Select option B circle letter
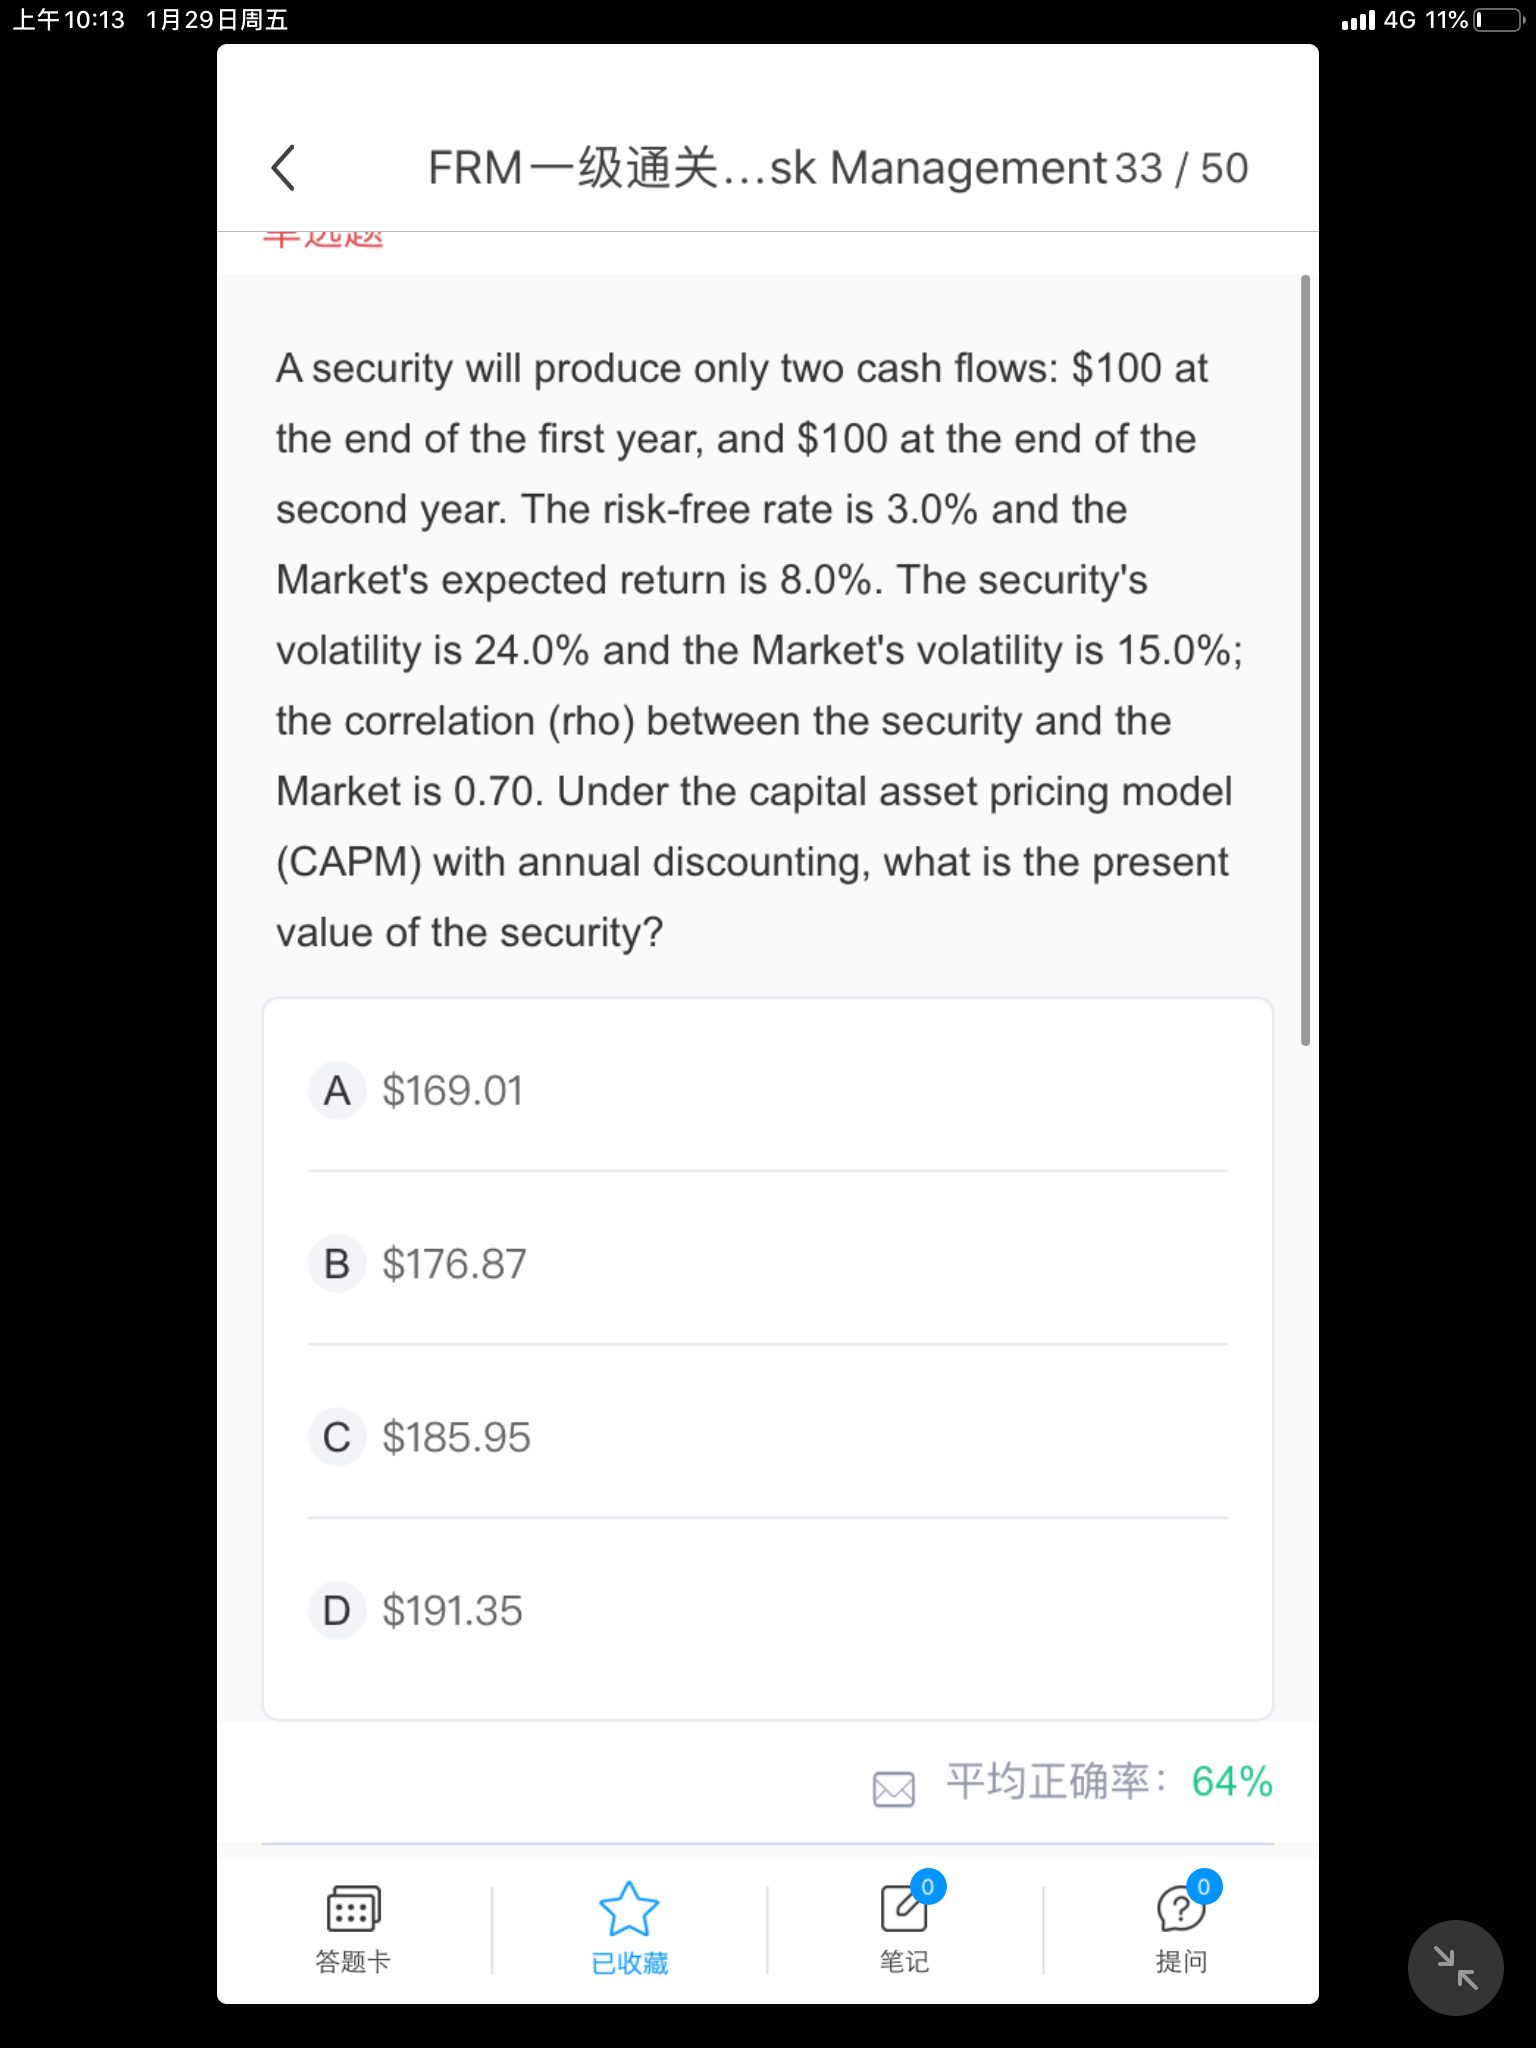Screen dimensions: 1536x2048 [337, 1264]
